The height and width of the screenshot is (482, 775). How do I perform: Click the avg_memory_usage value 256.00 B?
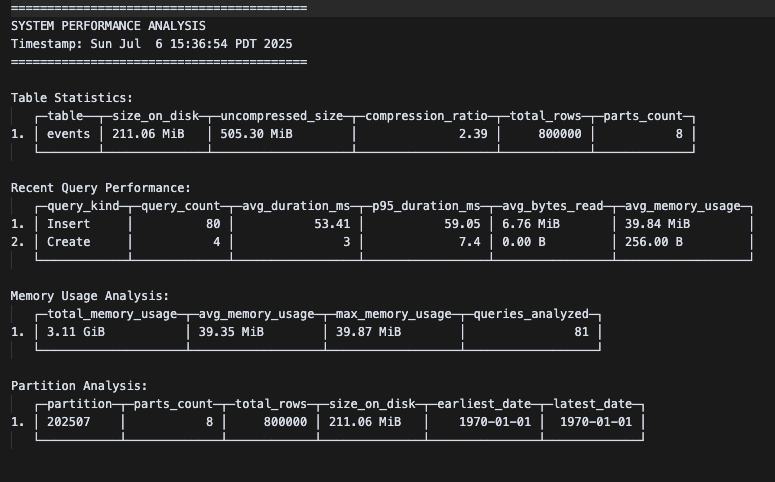(x=653, y=242)
